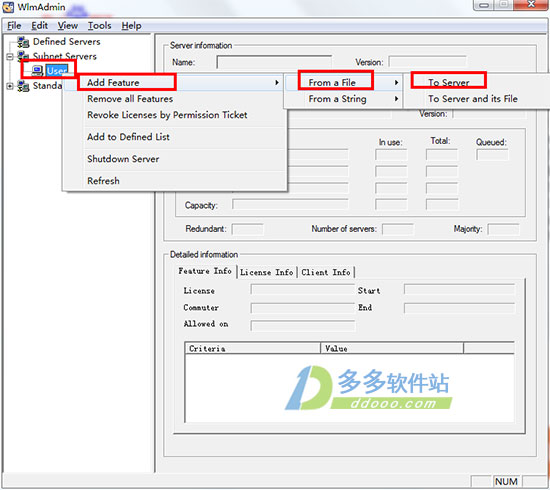
Task: Choose Remove all Features
Action: tap(130, 99)
